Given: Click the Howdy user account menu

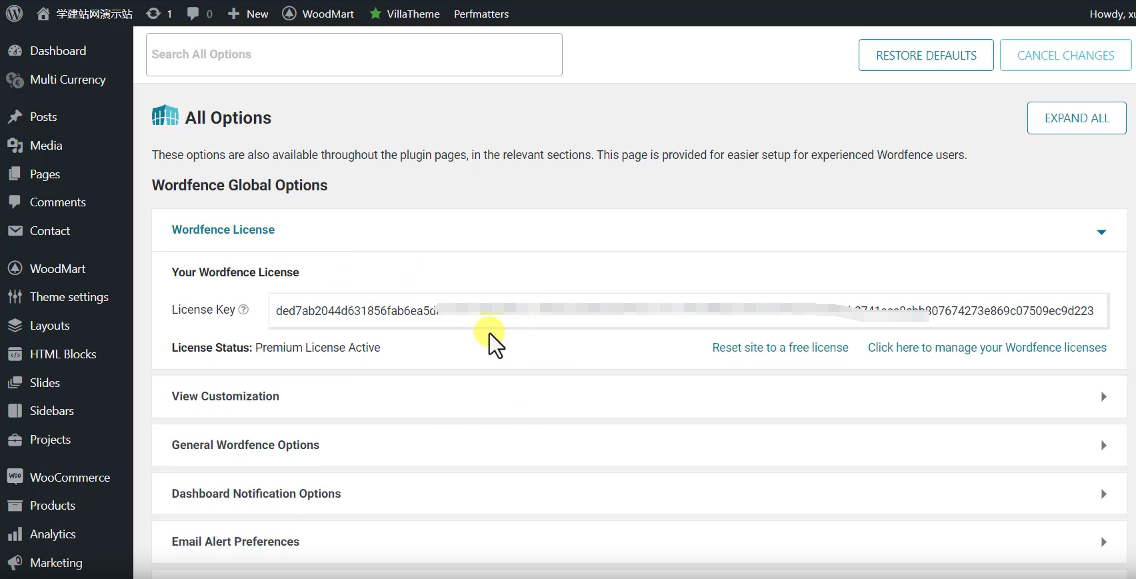Looking at the screenshot, I should pyautogui.click(x=1112, y=14).
